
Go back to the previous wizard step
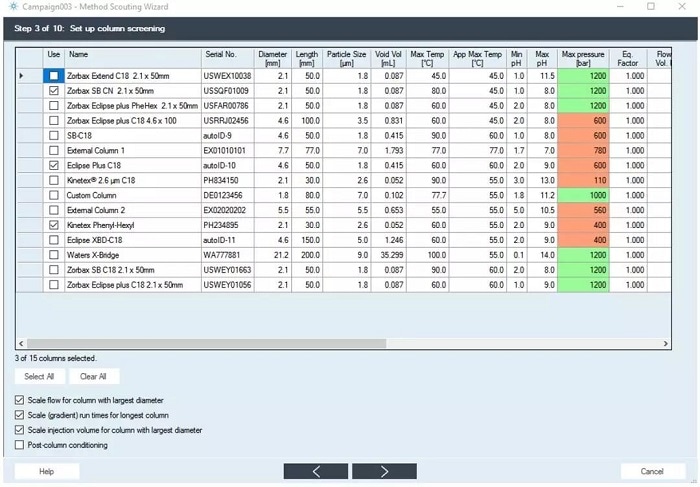pos(316,471)
